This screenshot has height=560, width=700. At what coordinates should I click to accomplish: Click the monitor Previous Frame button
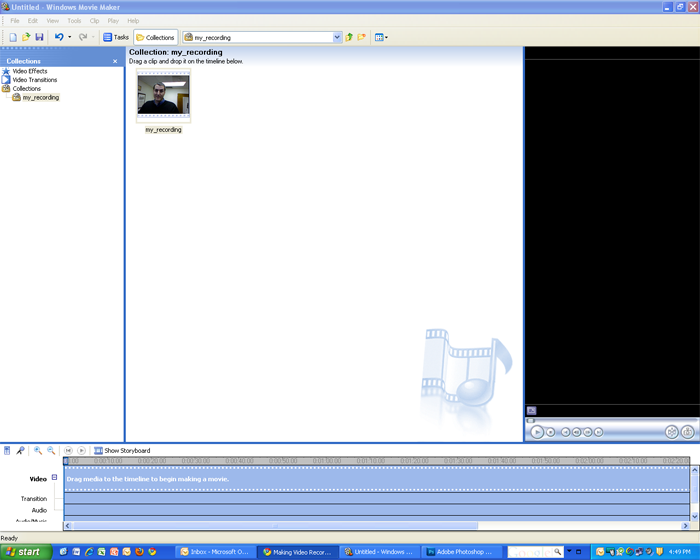(576, 432)
